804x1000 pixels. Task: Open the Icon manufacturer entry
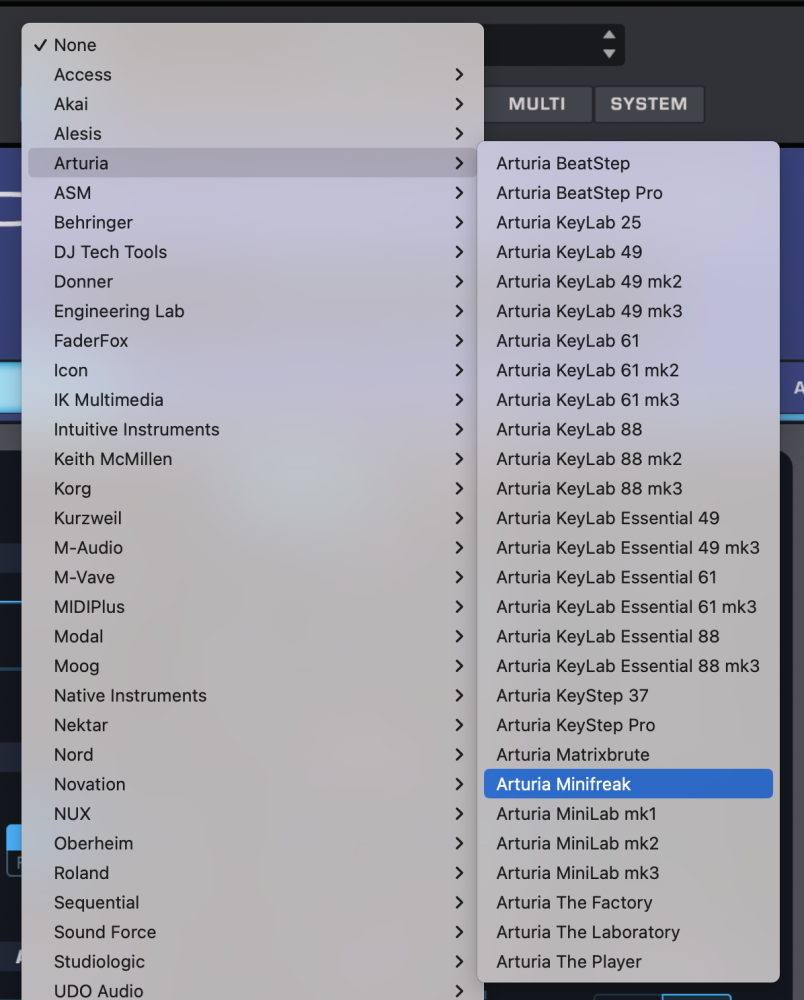pos(252,370)
